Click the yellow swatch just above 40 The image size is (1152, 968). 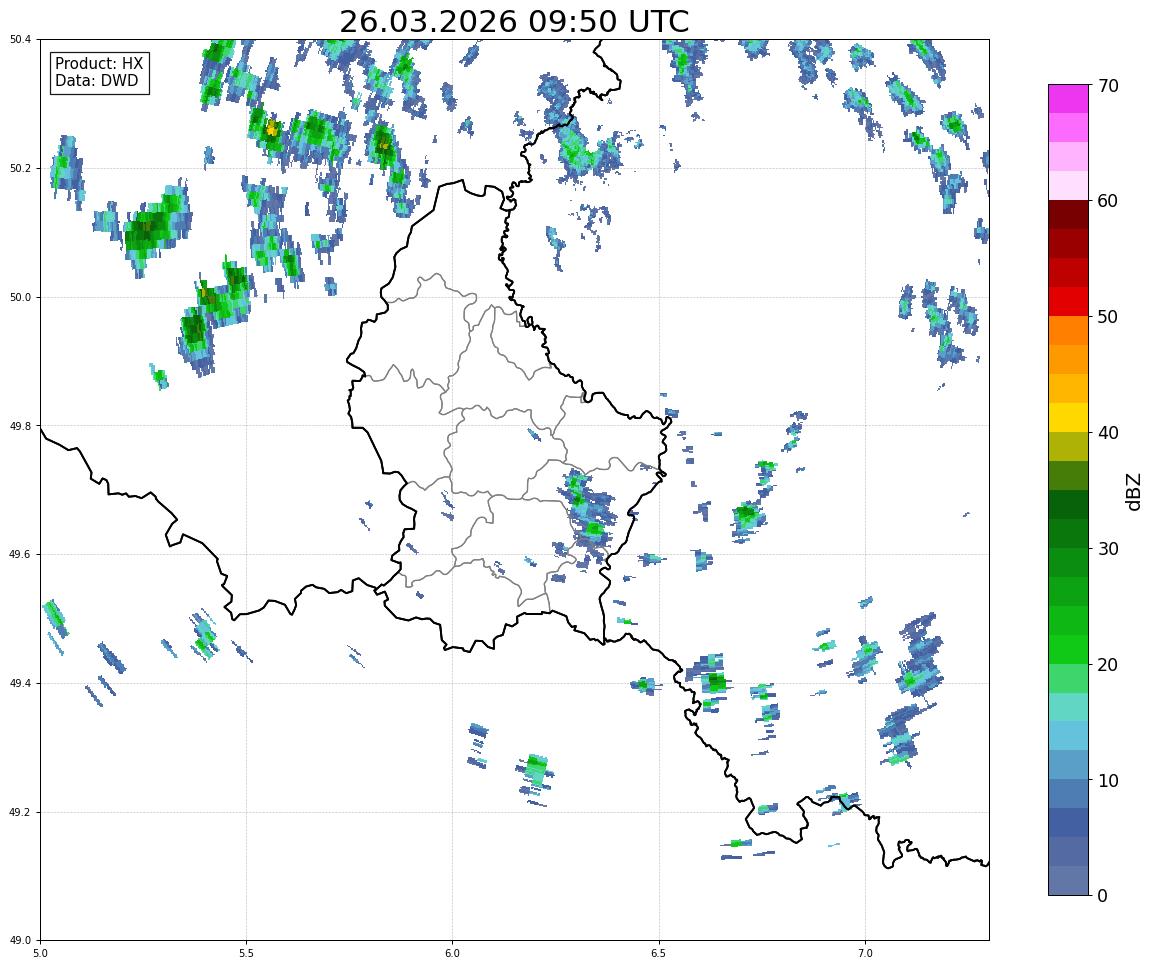pos(1068,417)
